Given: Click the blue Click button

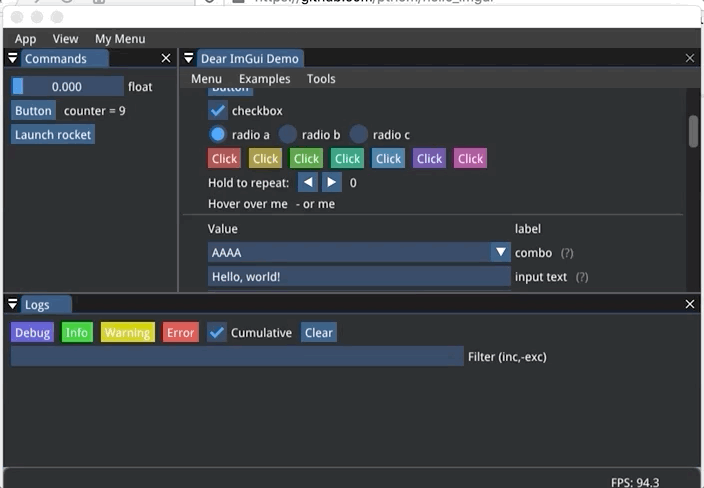Looking at the screenshot, I should 388,158.
